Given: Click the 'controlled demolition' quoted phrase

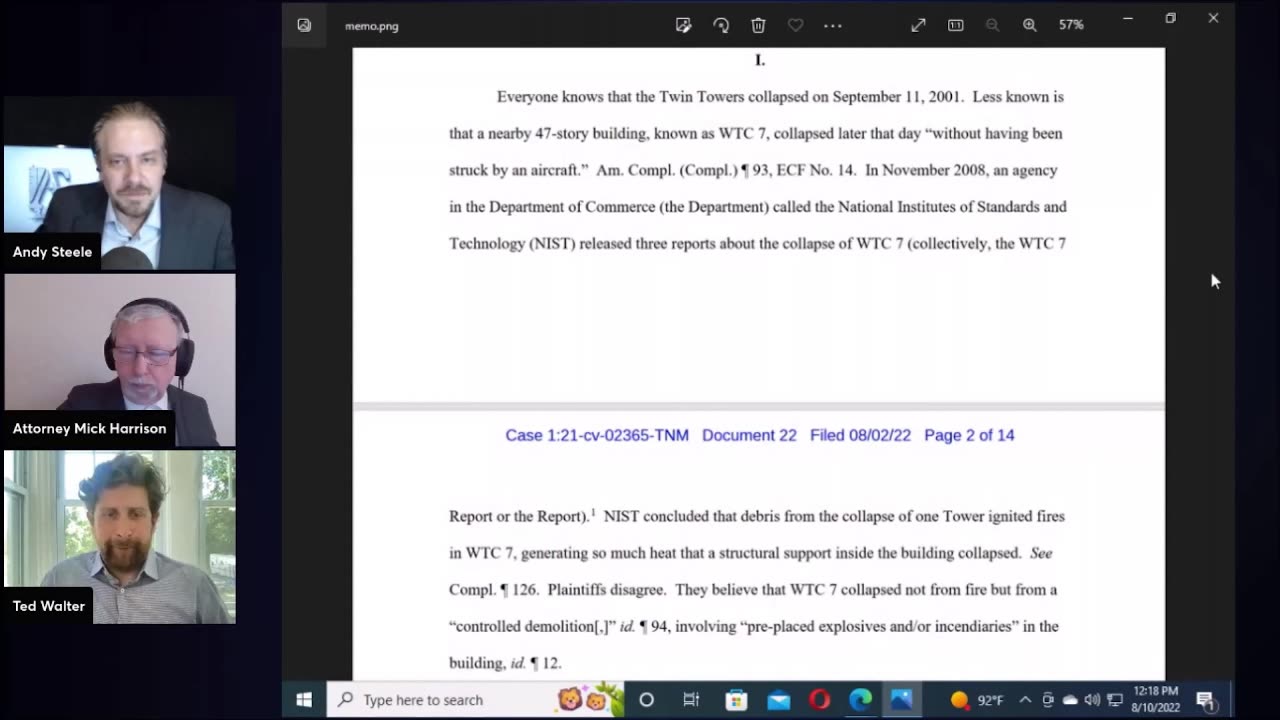Looking at the screenshot, I should (x=532, y=626).
